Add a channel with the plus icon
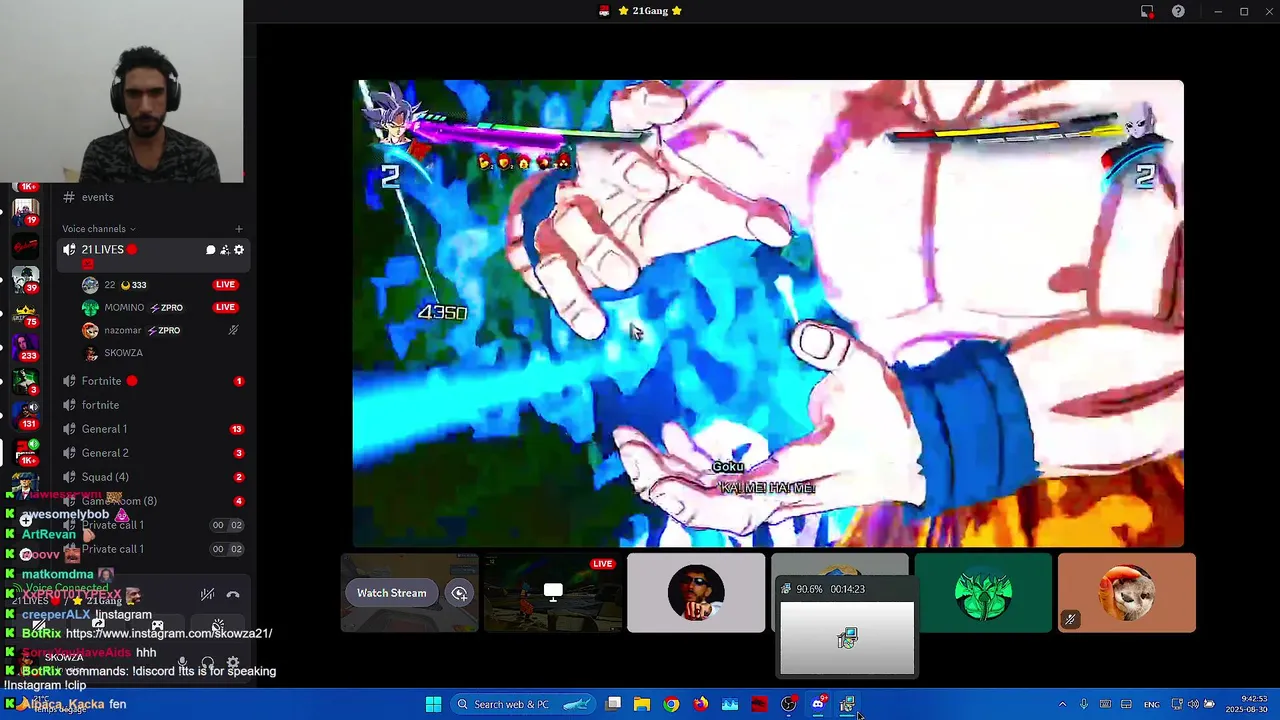 click(x=238, y=229)
